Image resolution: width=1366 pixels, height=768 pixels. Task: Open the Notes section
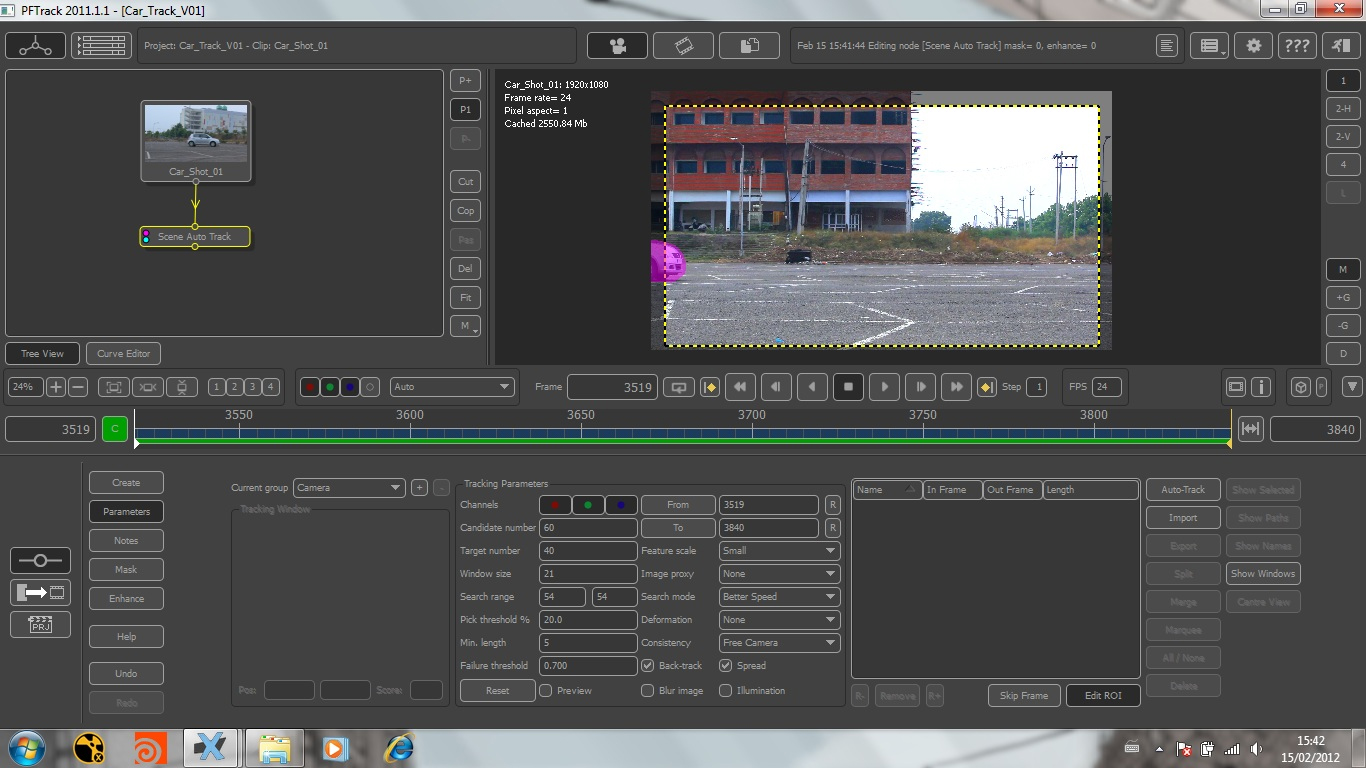[126, 540]
